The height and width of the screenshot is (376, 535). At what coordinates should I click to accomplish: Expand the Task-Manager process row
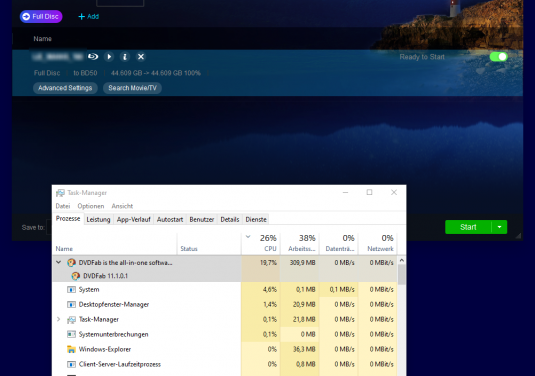58,319
